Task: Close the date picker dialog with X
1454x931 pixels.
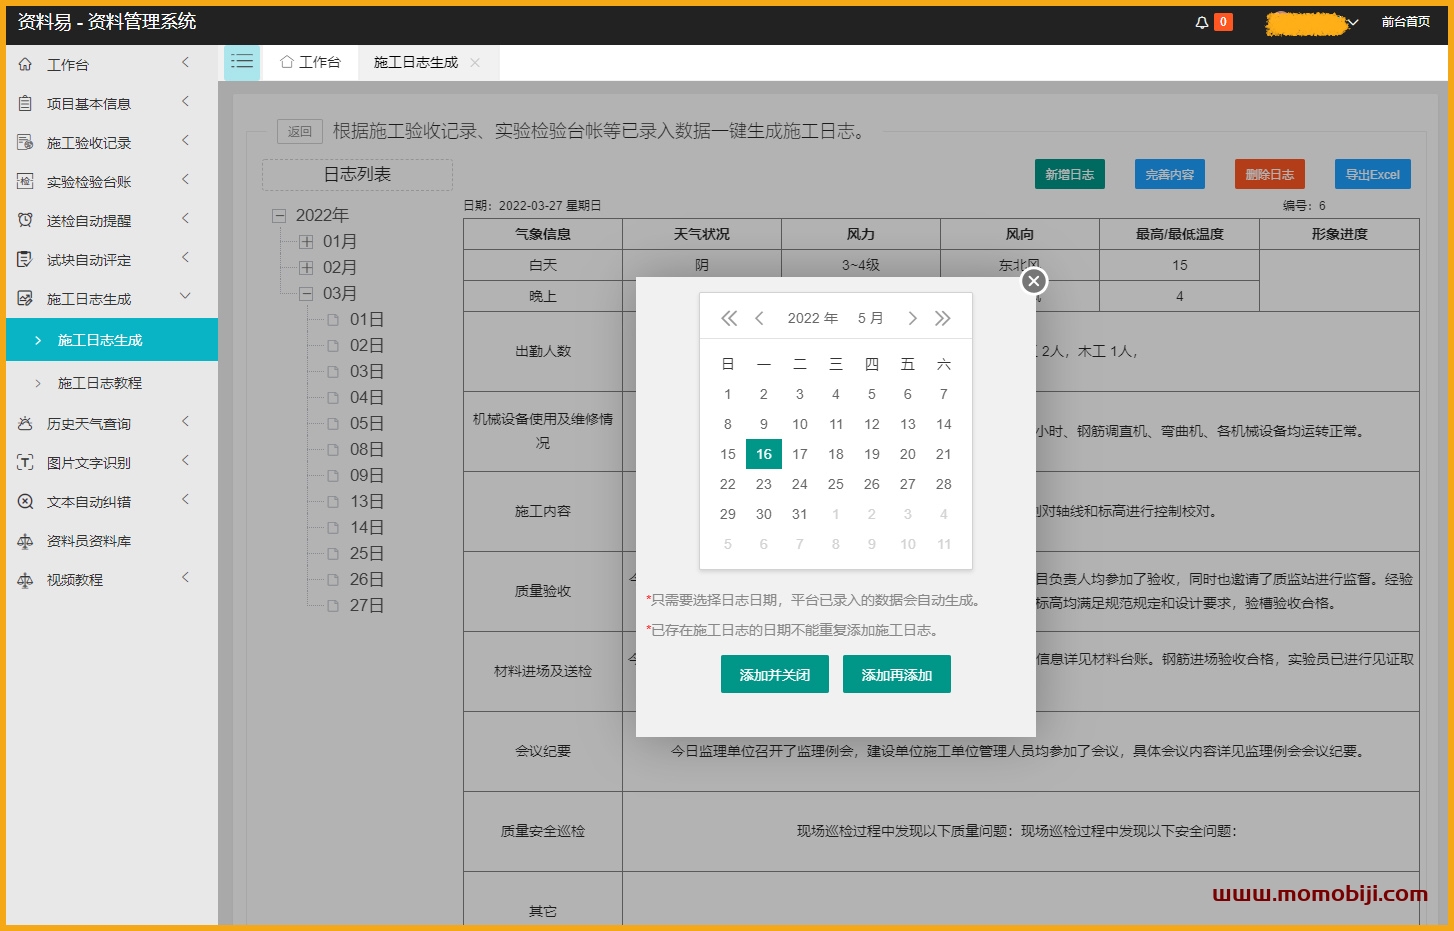Action: pos(1034,281)
